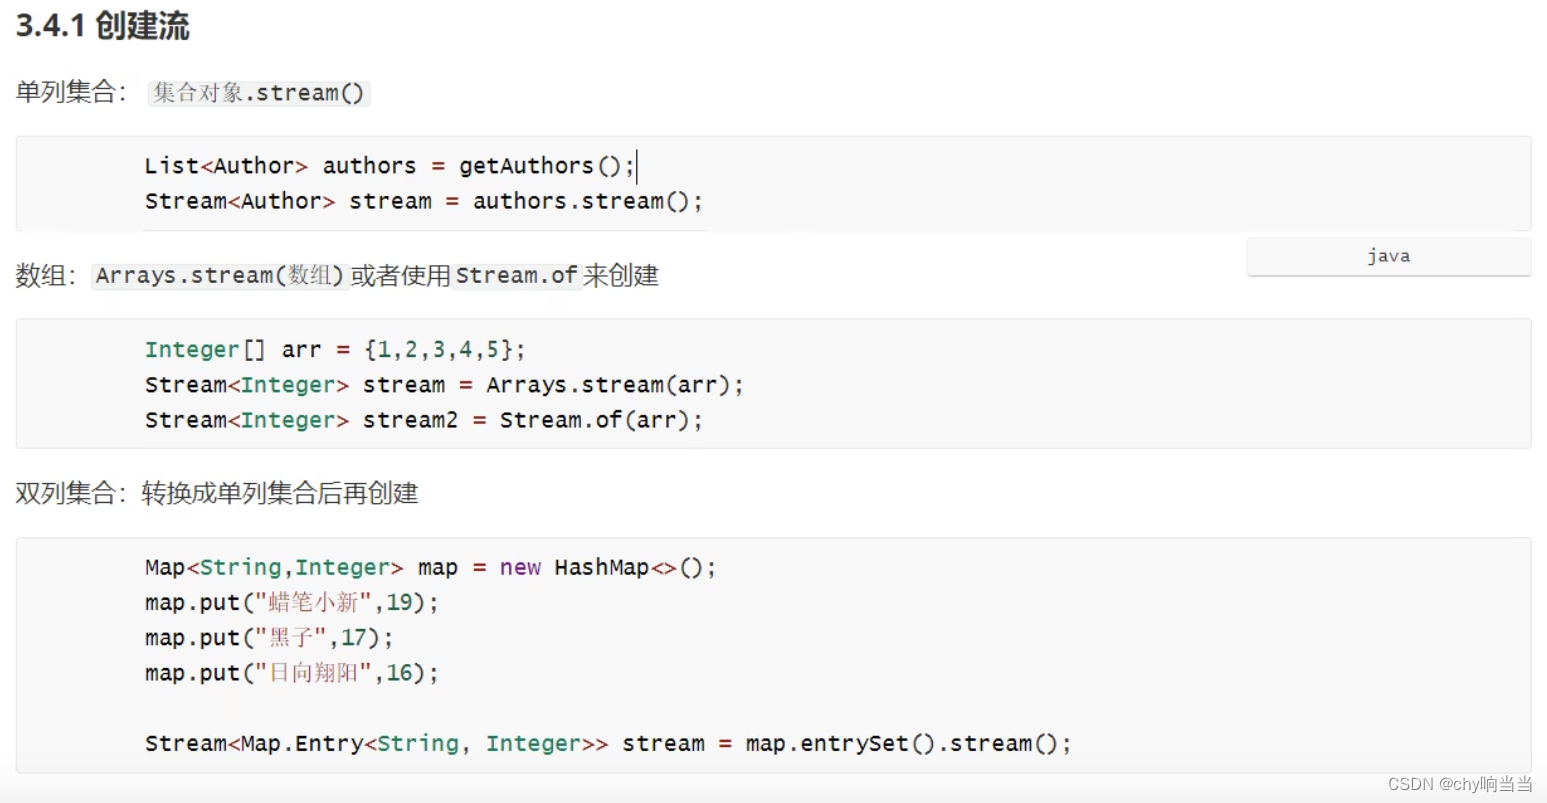Click the inline code "集合对象.stream()"
The height and width of the screenshot is (803, 1547).
click(x=259, y=93)
